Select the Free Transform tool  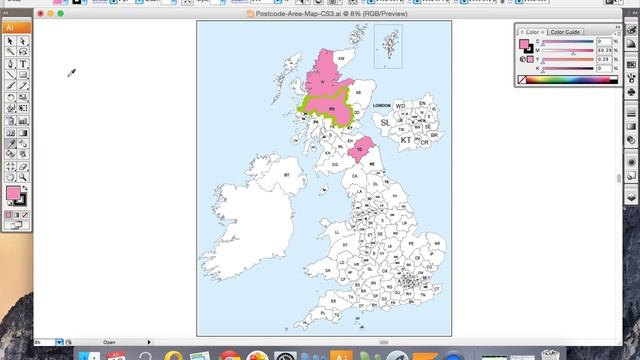click(x=23, y=109)
